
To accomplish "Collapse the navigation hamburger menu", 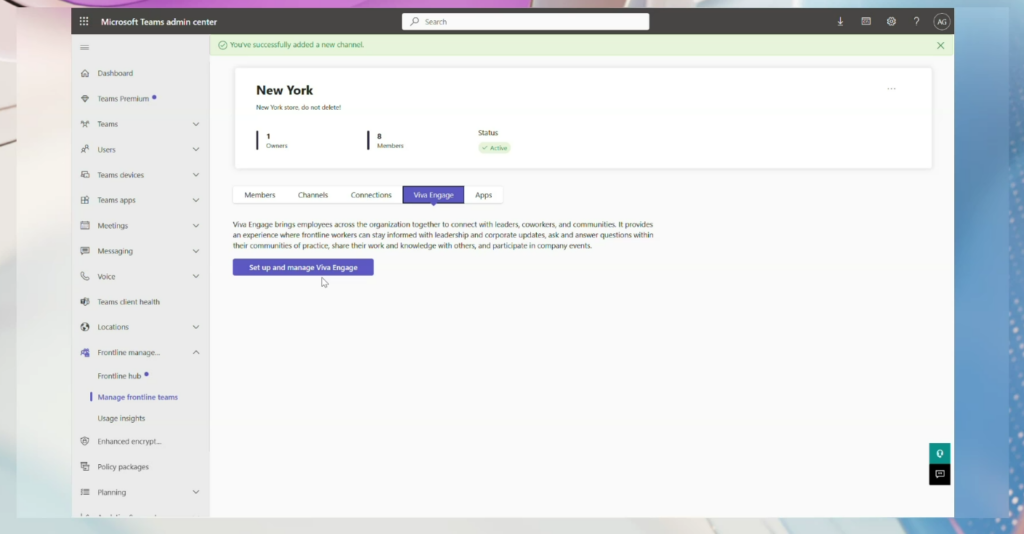I will coord(84,48).
